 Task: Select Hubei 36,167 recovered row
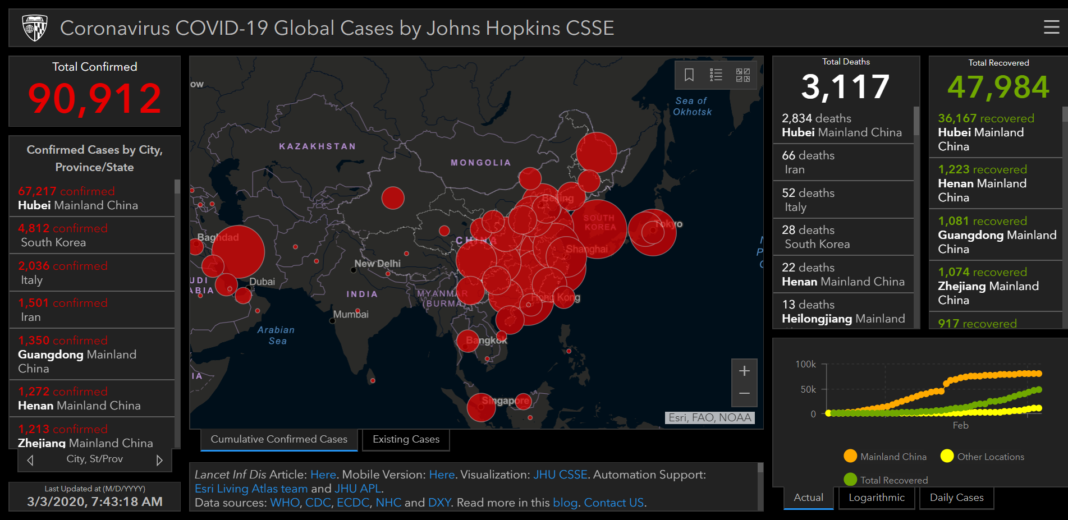coord(995,132)
